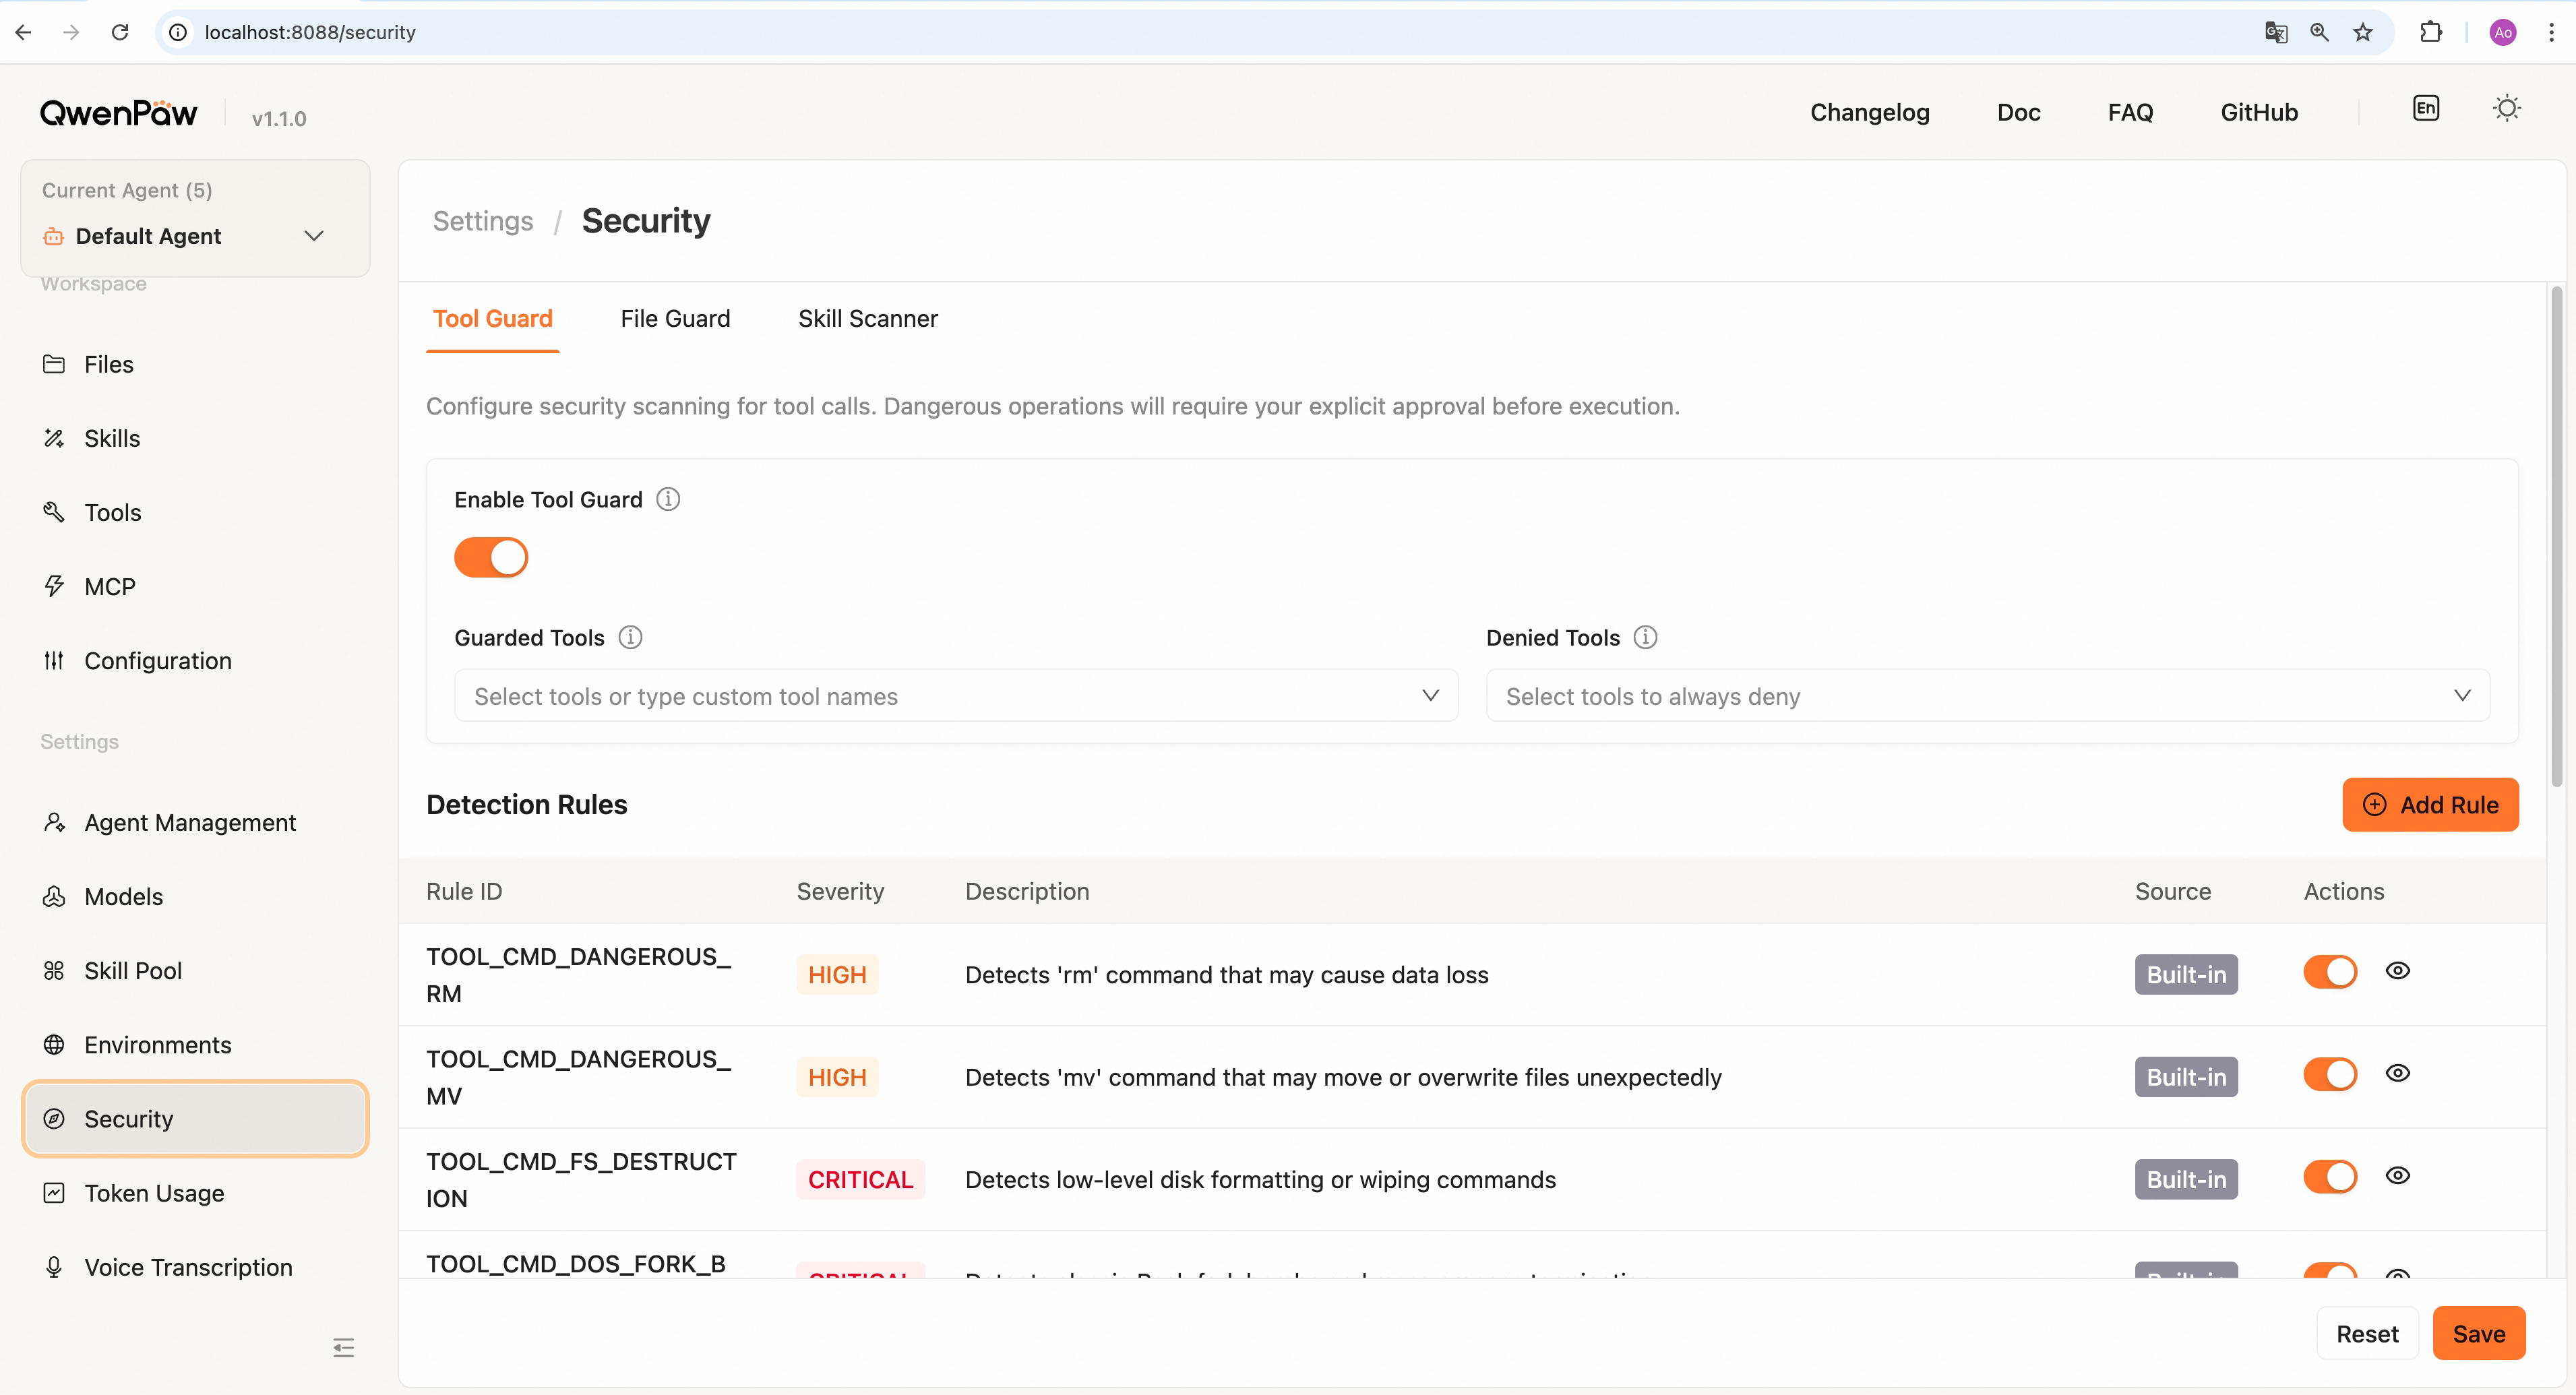This screenshot has height=1395, width=2576.
Task: Click the language switch icon in header
Action: [2426, 108]
